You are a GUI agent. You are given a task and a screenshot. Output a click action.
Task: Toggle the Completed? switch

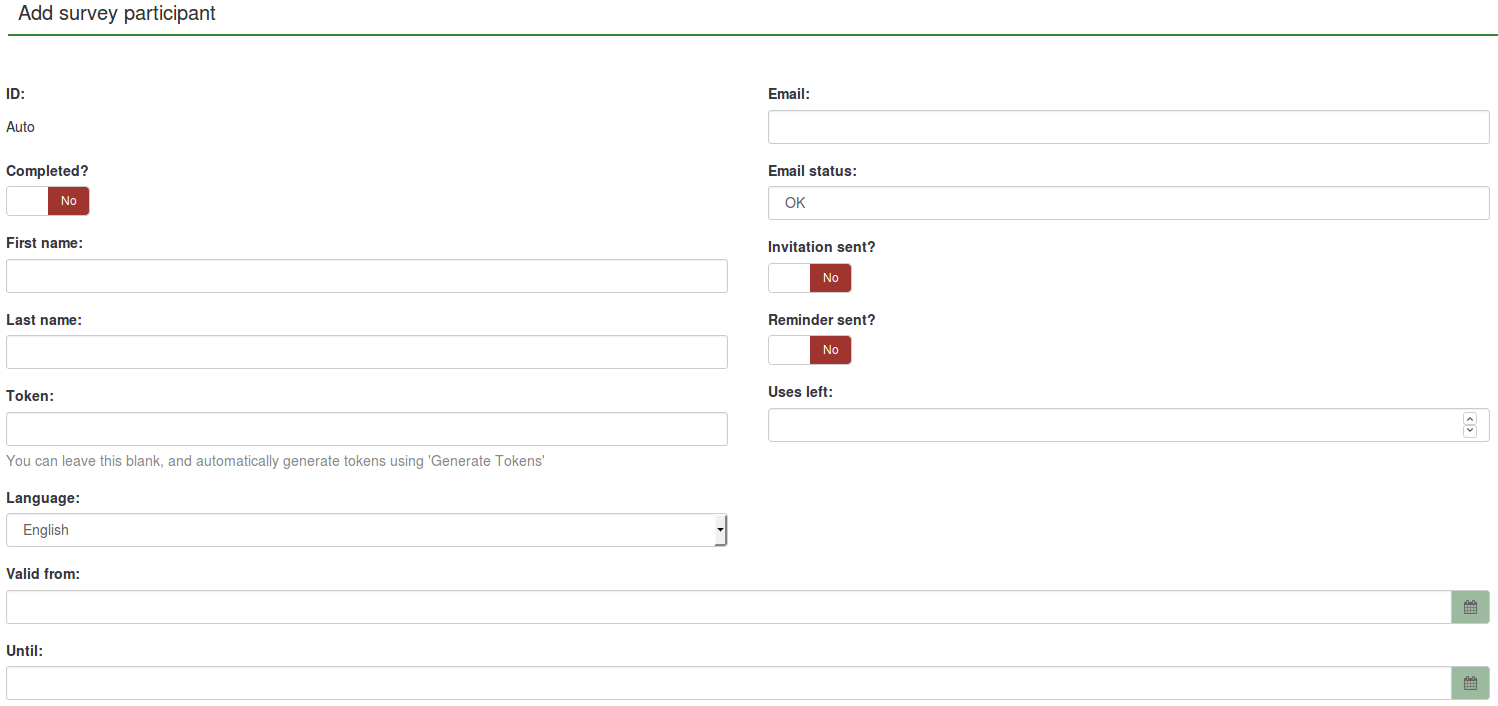pyautogui.click(x=68, y=201)
